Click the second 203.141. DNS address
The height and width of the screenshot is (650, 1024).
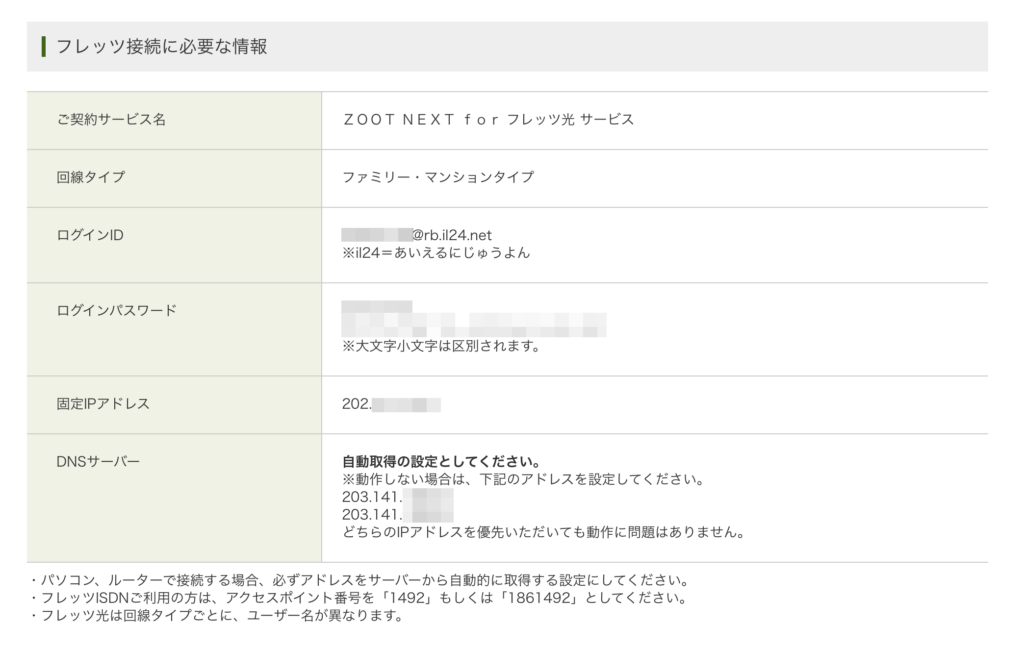point(398,515)
